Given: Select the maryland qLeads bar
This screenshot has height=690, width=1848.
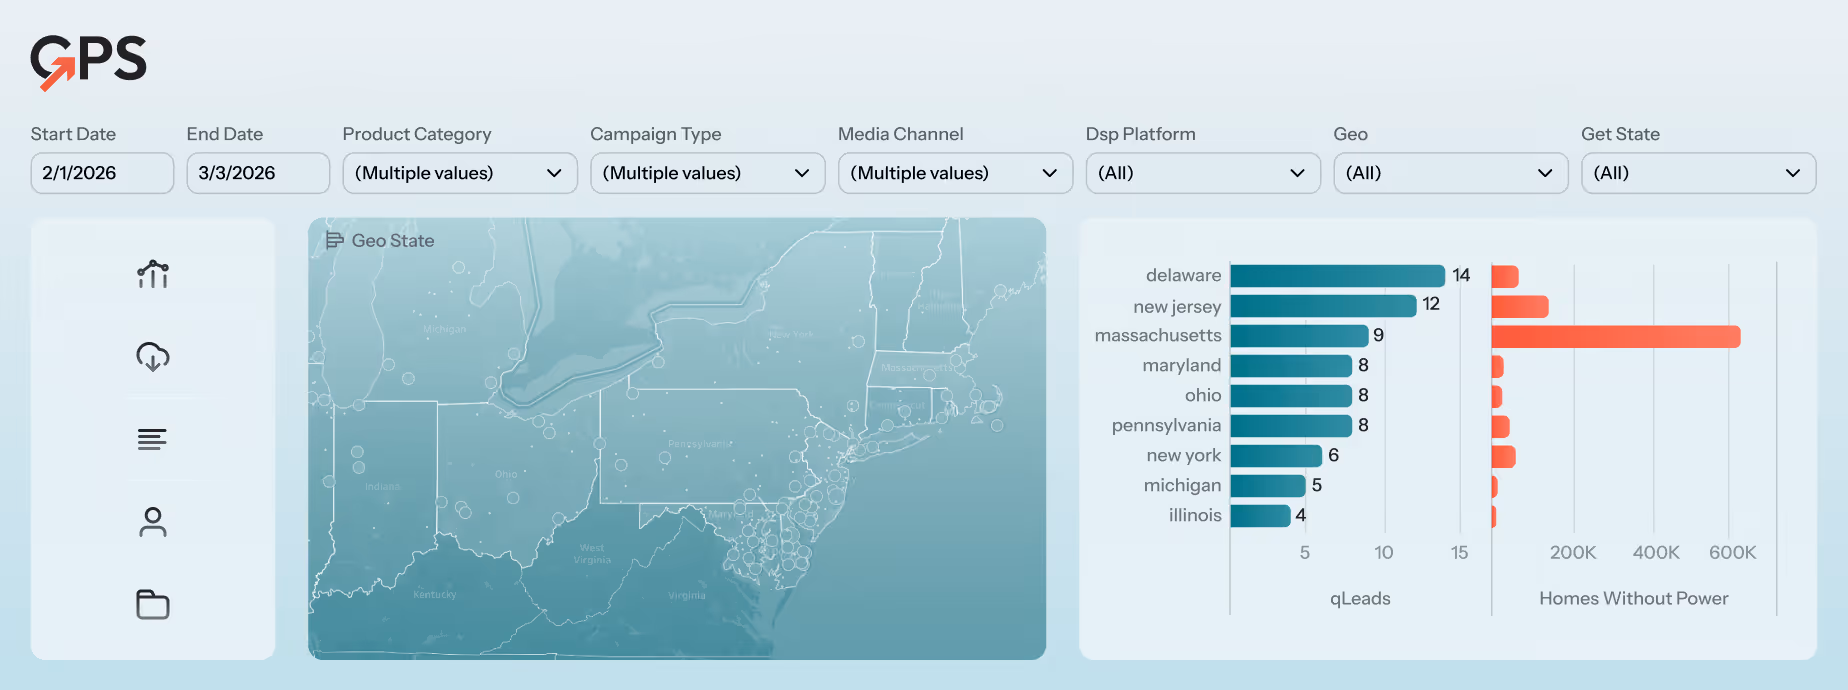Looking at the screenshot, I should coord(1292,366).
